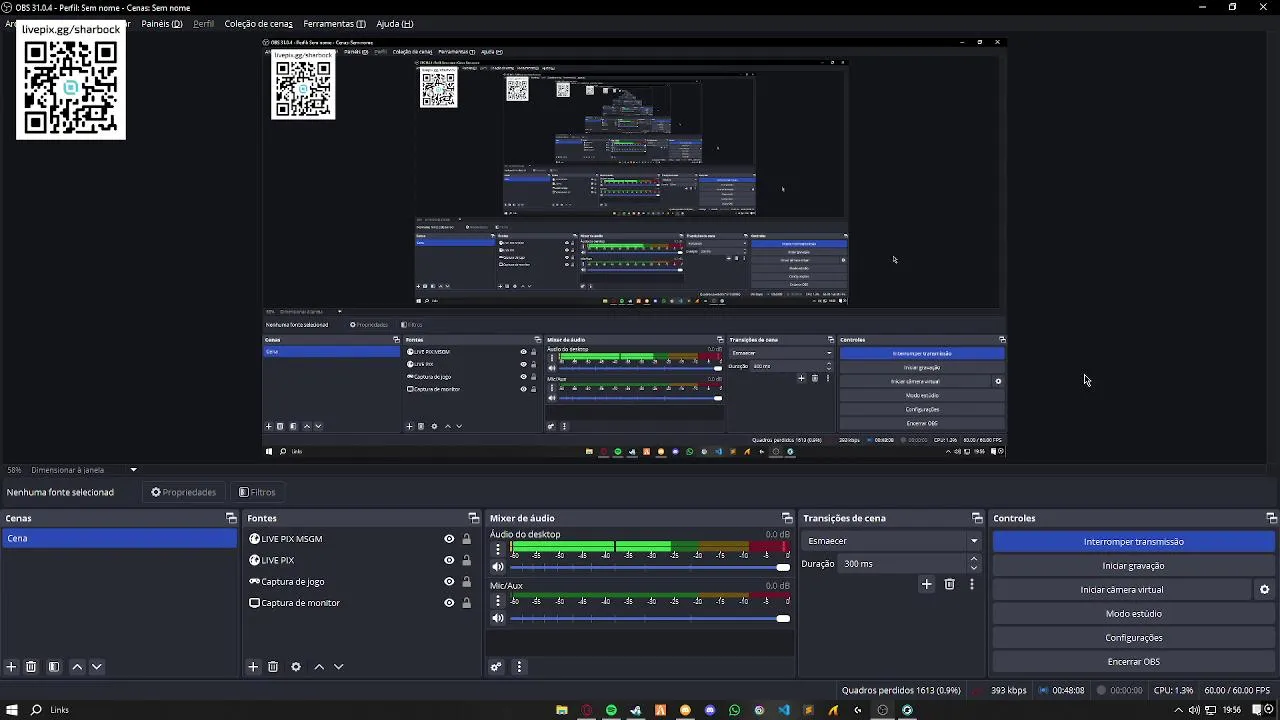Move source up in Fontes panel

pos(319,667)
